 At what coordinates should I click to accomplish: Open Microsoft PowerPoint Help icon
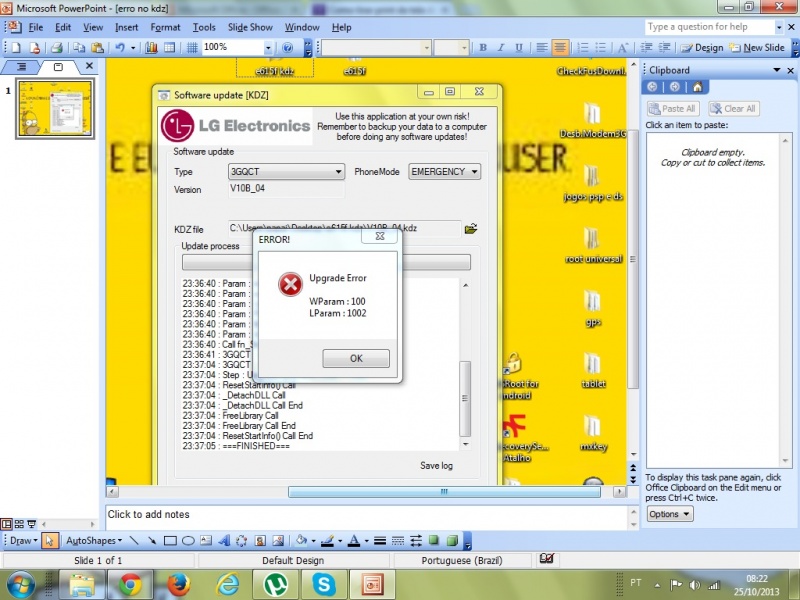[x=288, y=48]
